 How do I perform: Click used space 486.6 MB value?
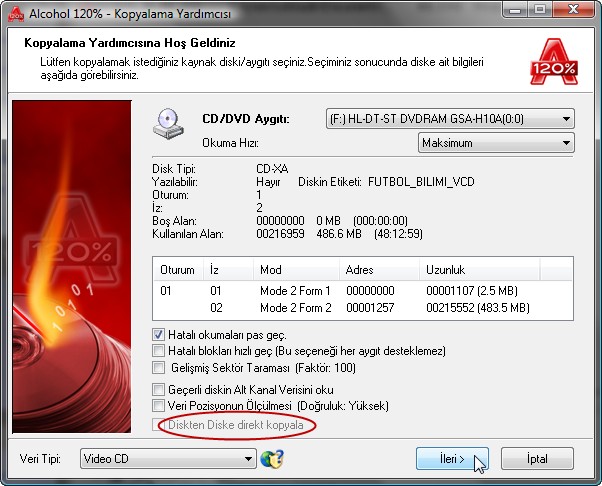339,234
